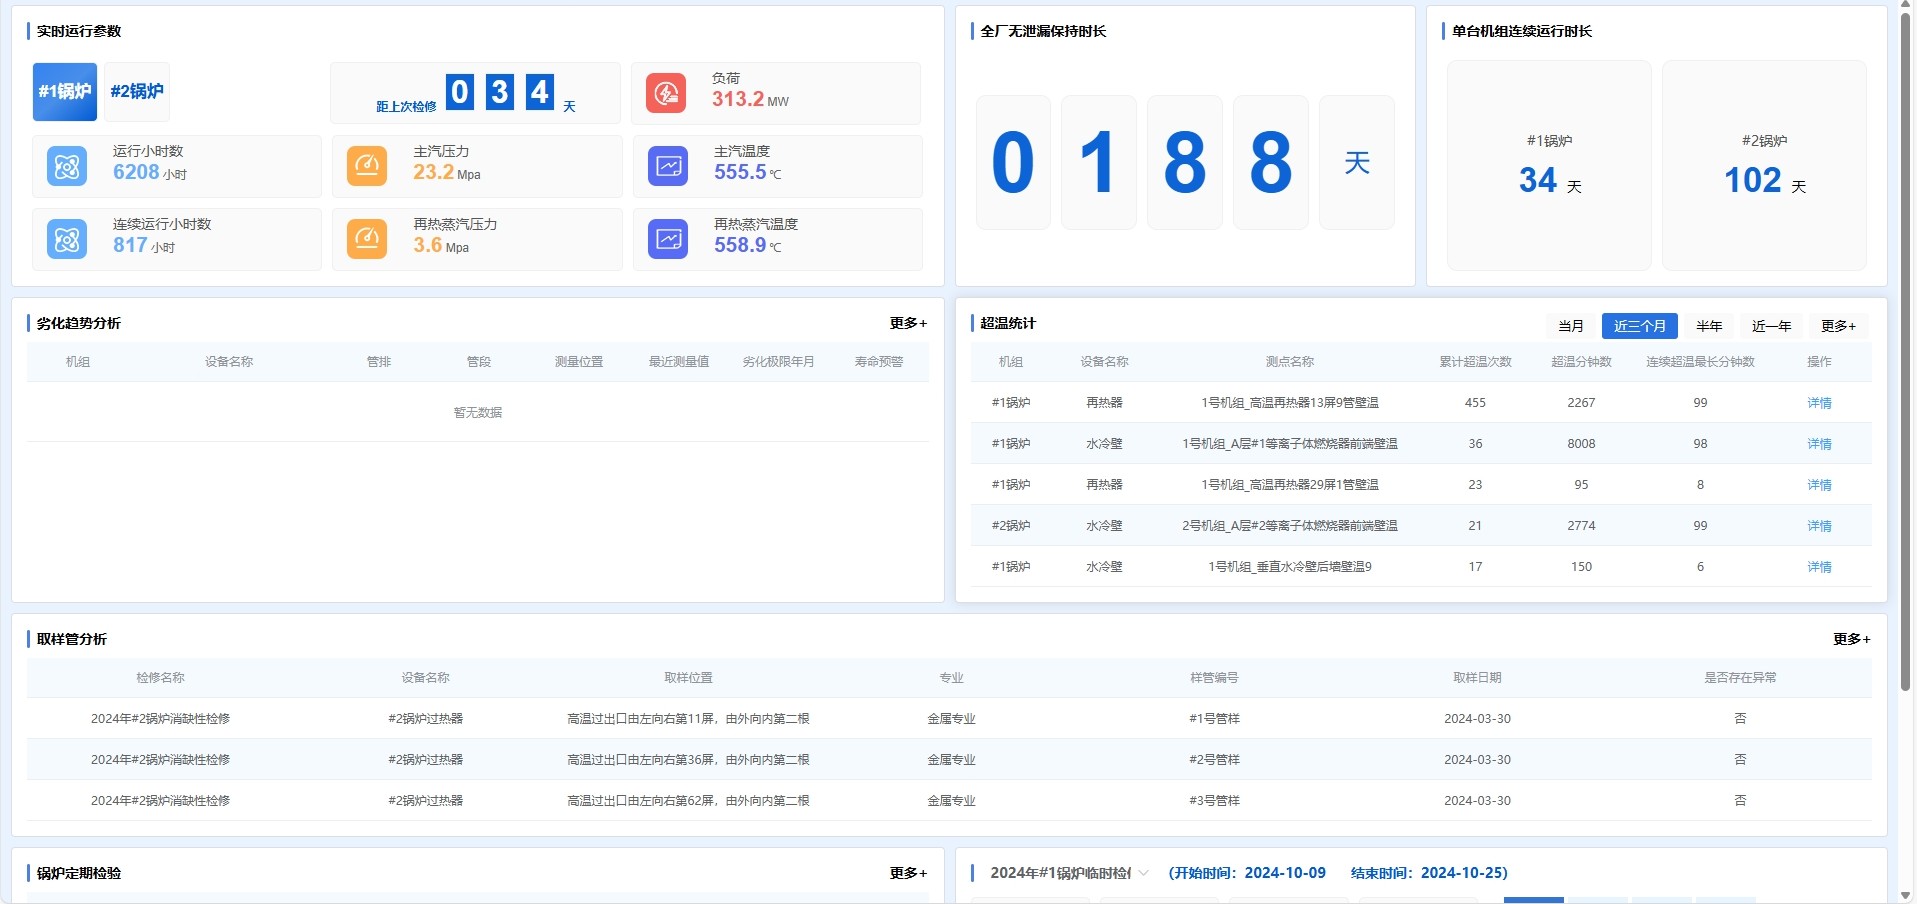The width and height of the screenshot is (1917, 904).
Task: Click the 2267 overtemp minutes cell
Action: (1581, 403)
